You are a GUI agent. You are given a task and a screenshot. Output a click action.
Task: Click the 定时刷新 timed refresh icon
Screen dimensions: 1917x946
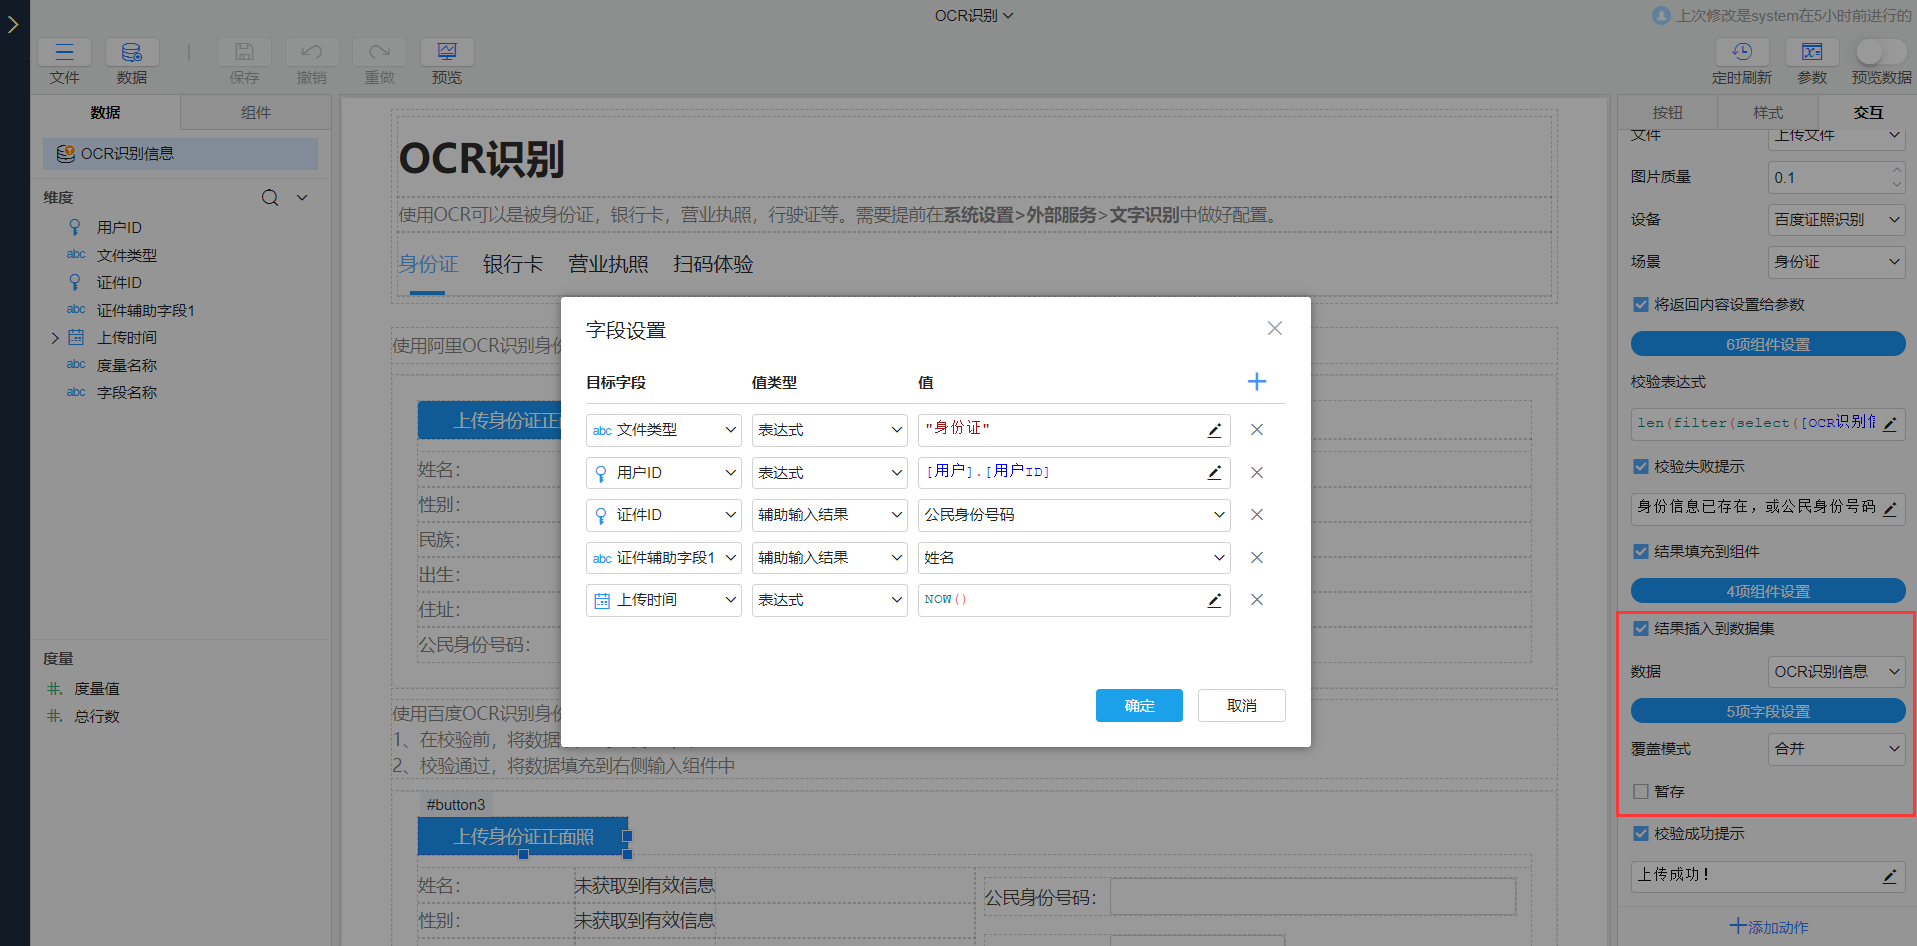pos(1741,52)
